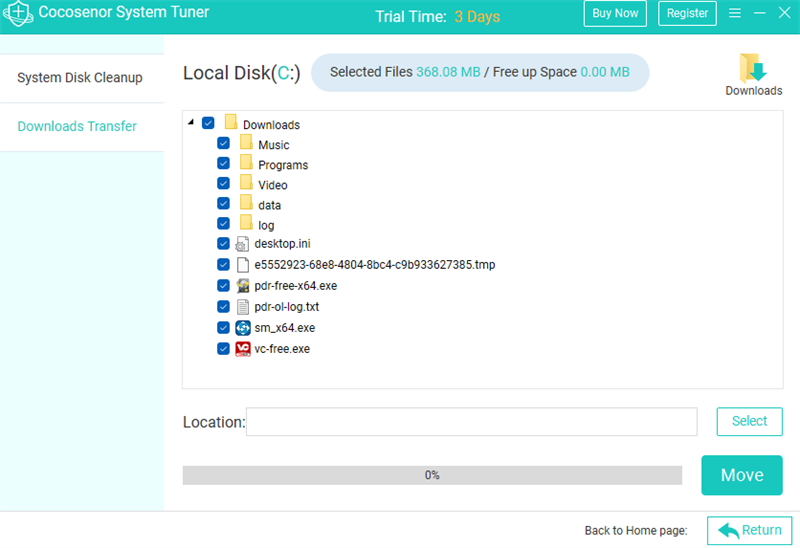Click the Location input field

(x=471, y=421)
